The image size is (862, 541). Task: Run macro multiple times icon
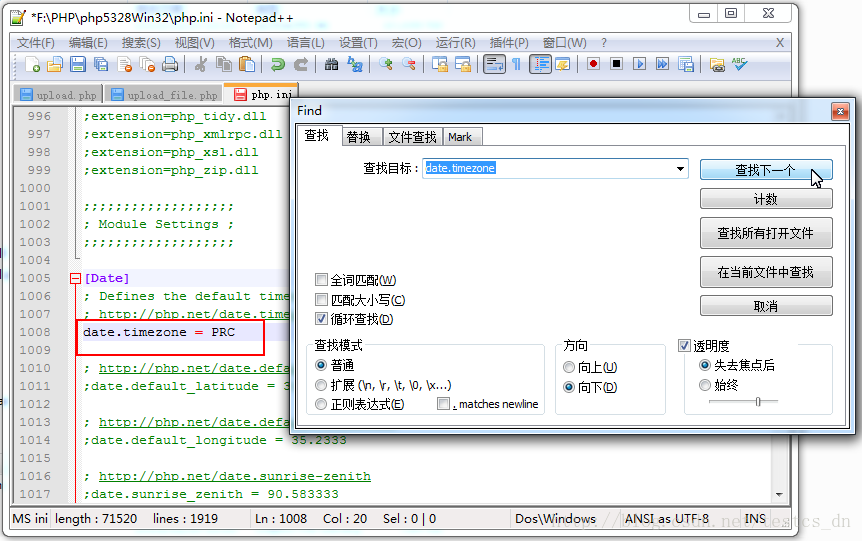662,64
